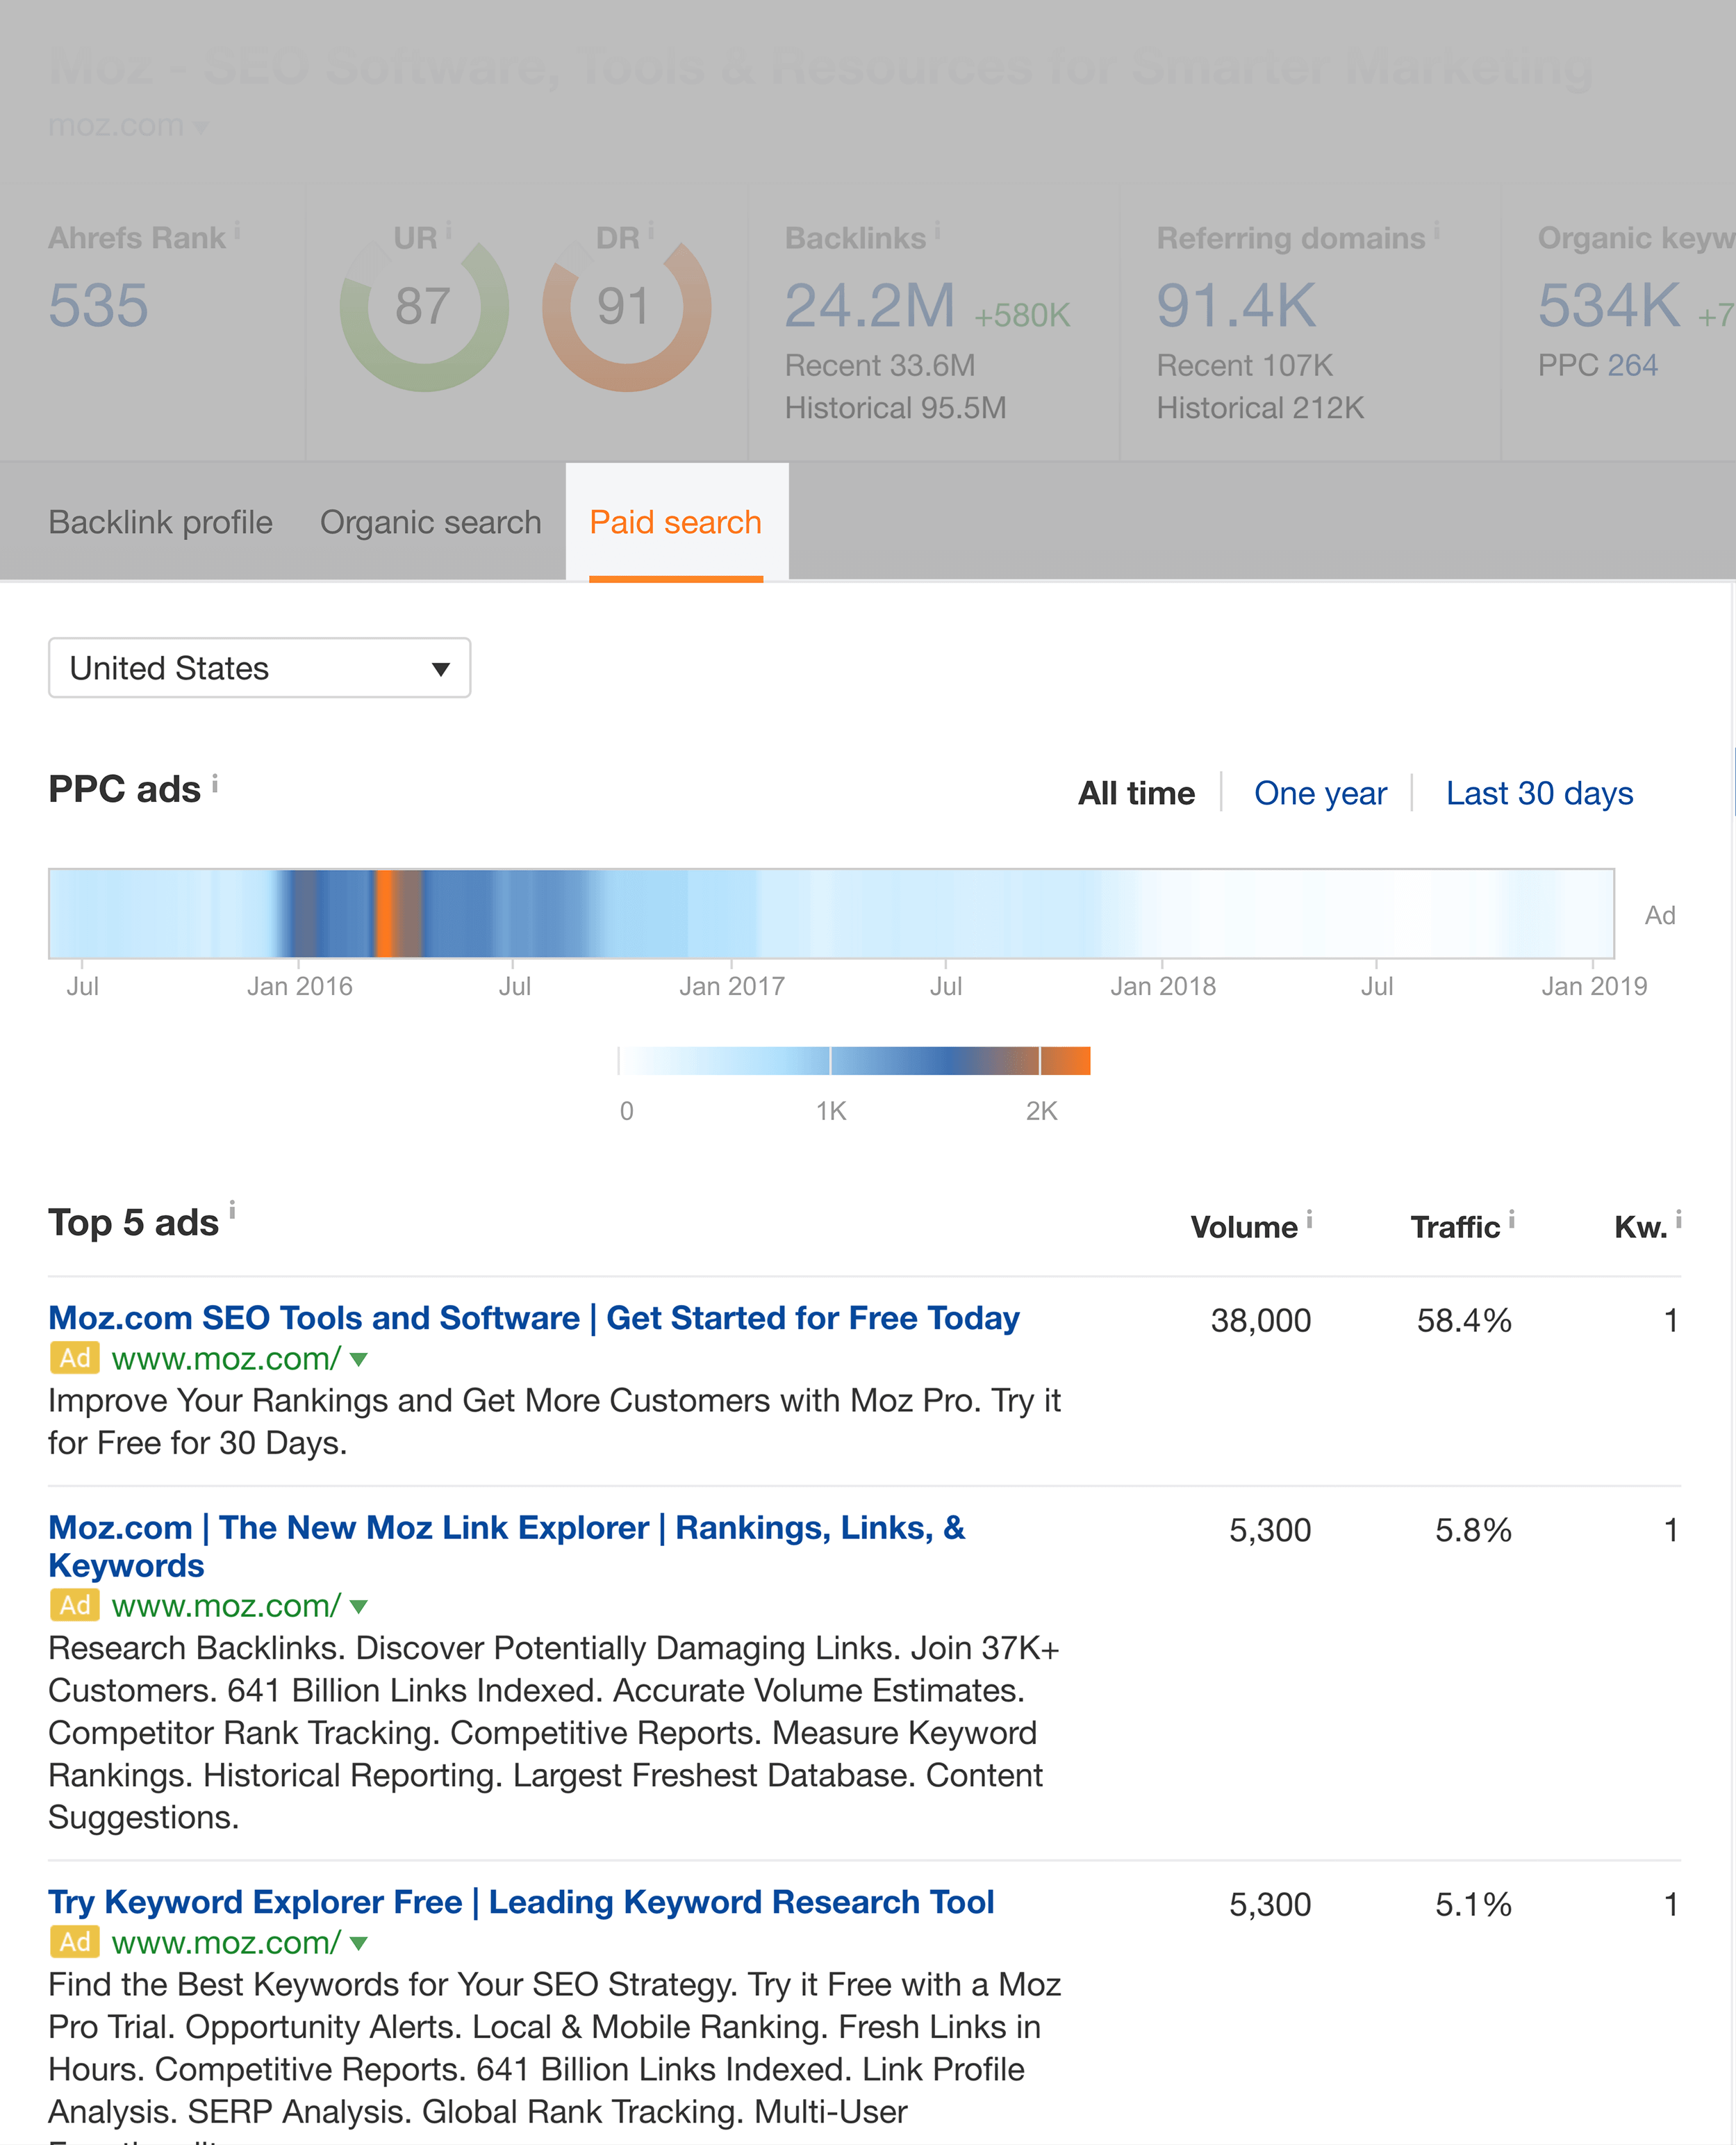
Task: Click the 38,000 volume value
Action: (1261, 1320)
